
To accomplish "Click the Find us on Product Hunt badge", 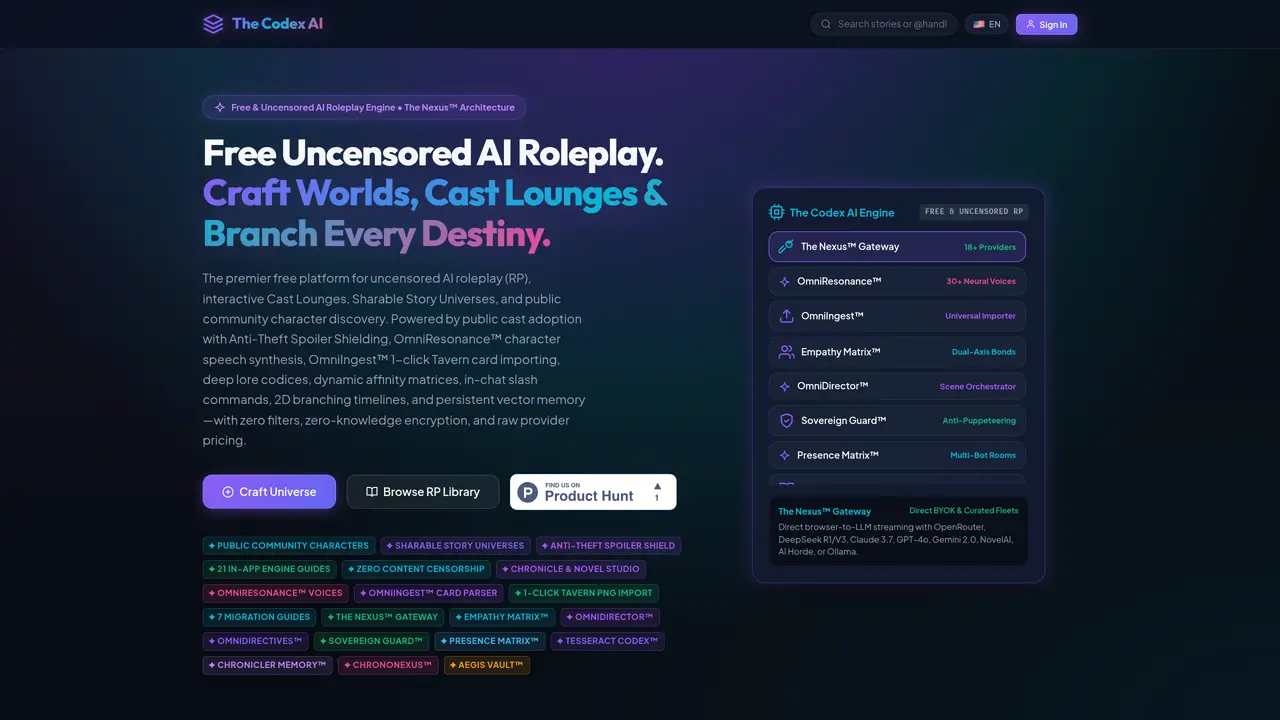I will pos(593,492).
